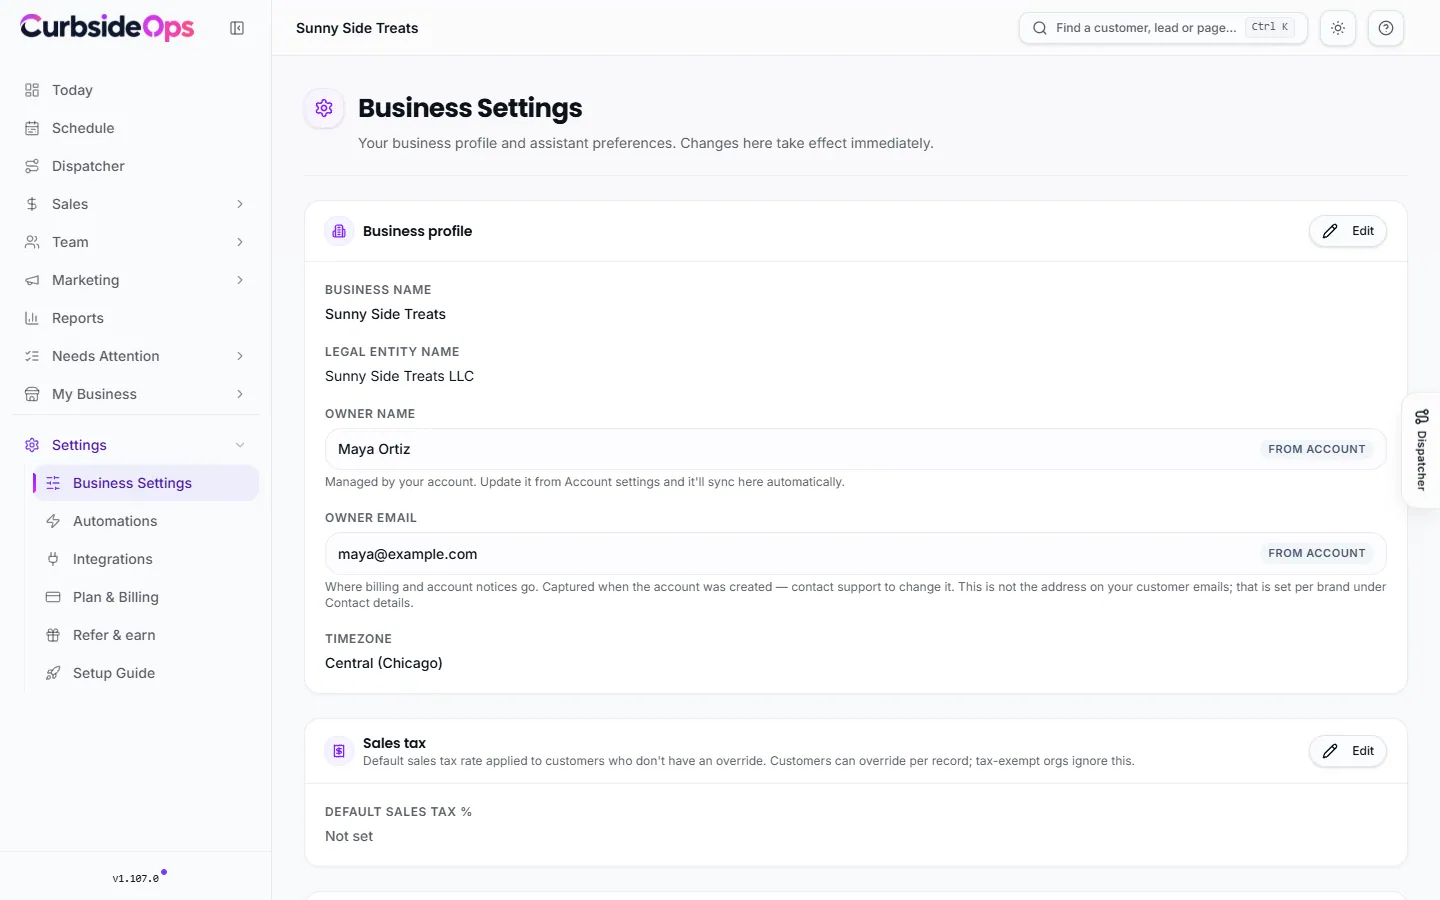The image size is (1440, 900).
Task: Click the Sales tax receipt icon
Action: pos(339,751)
